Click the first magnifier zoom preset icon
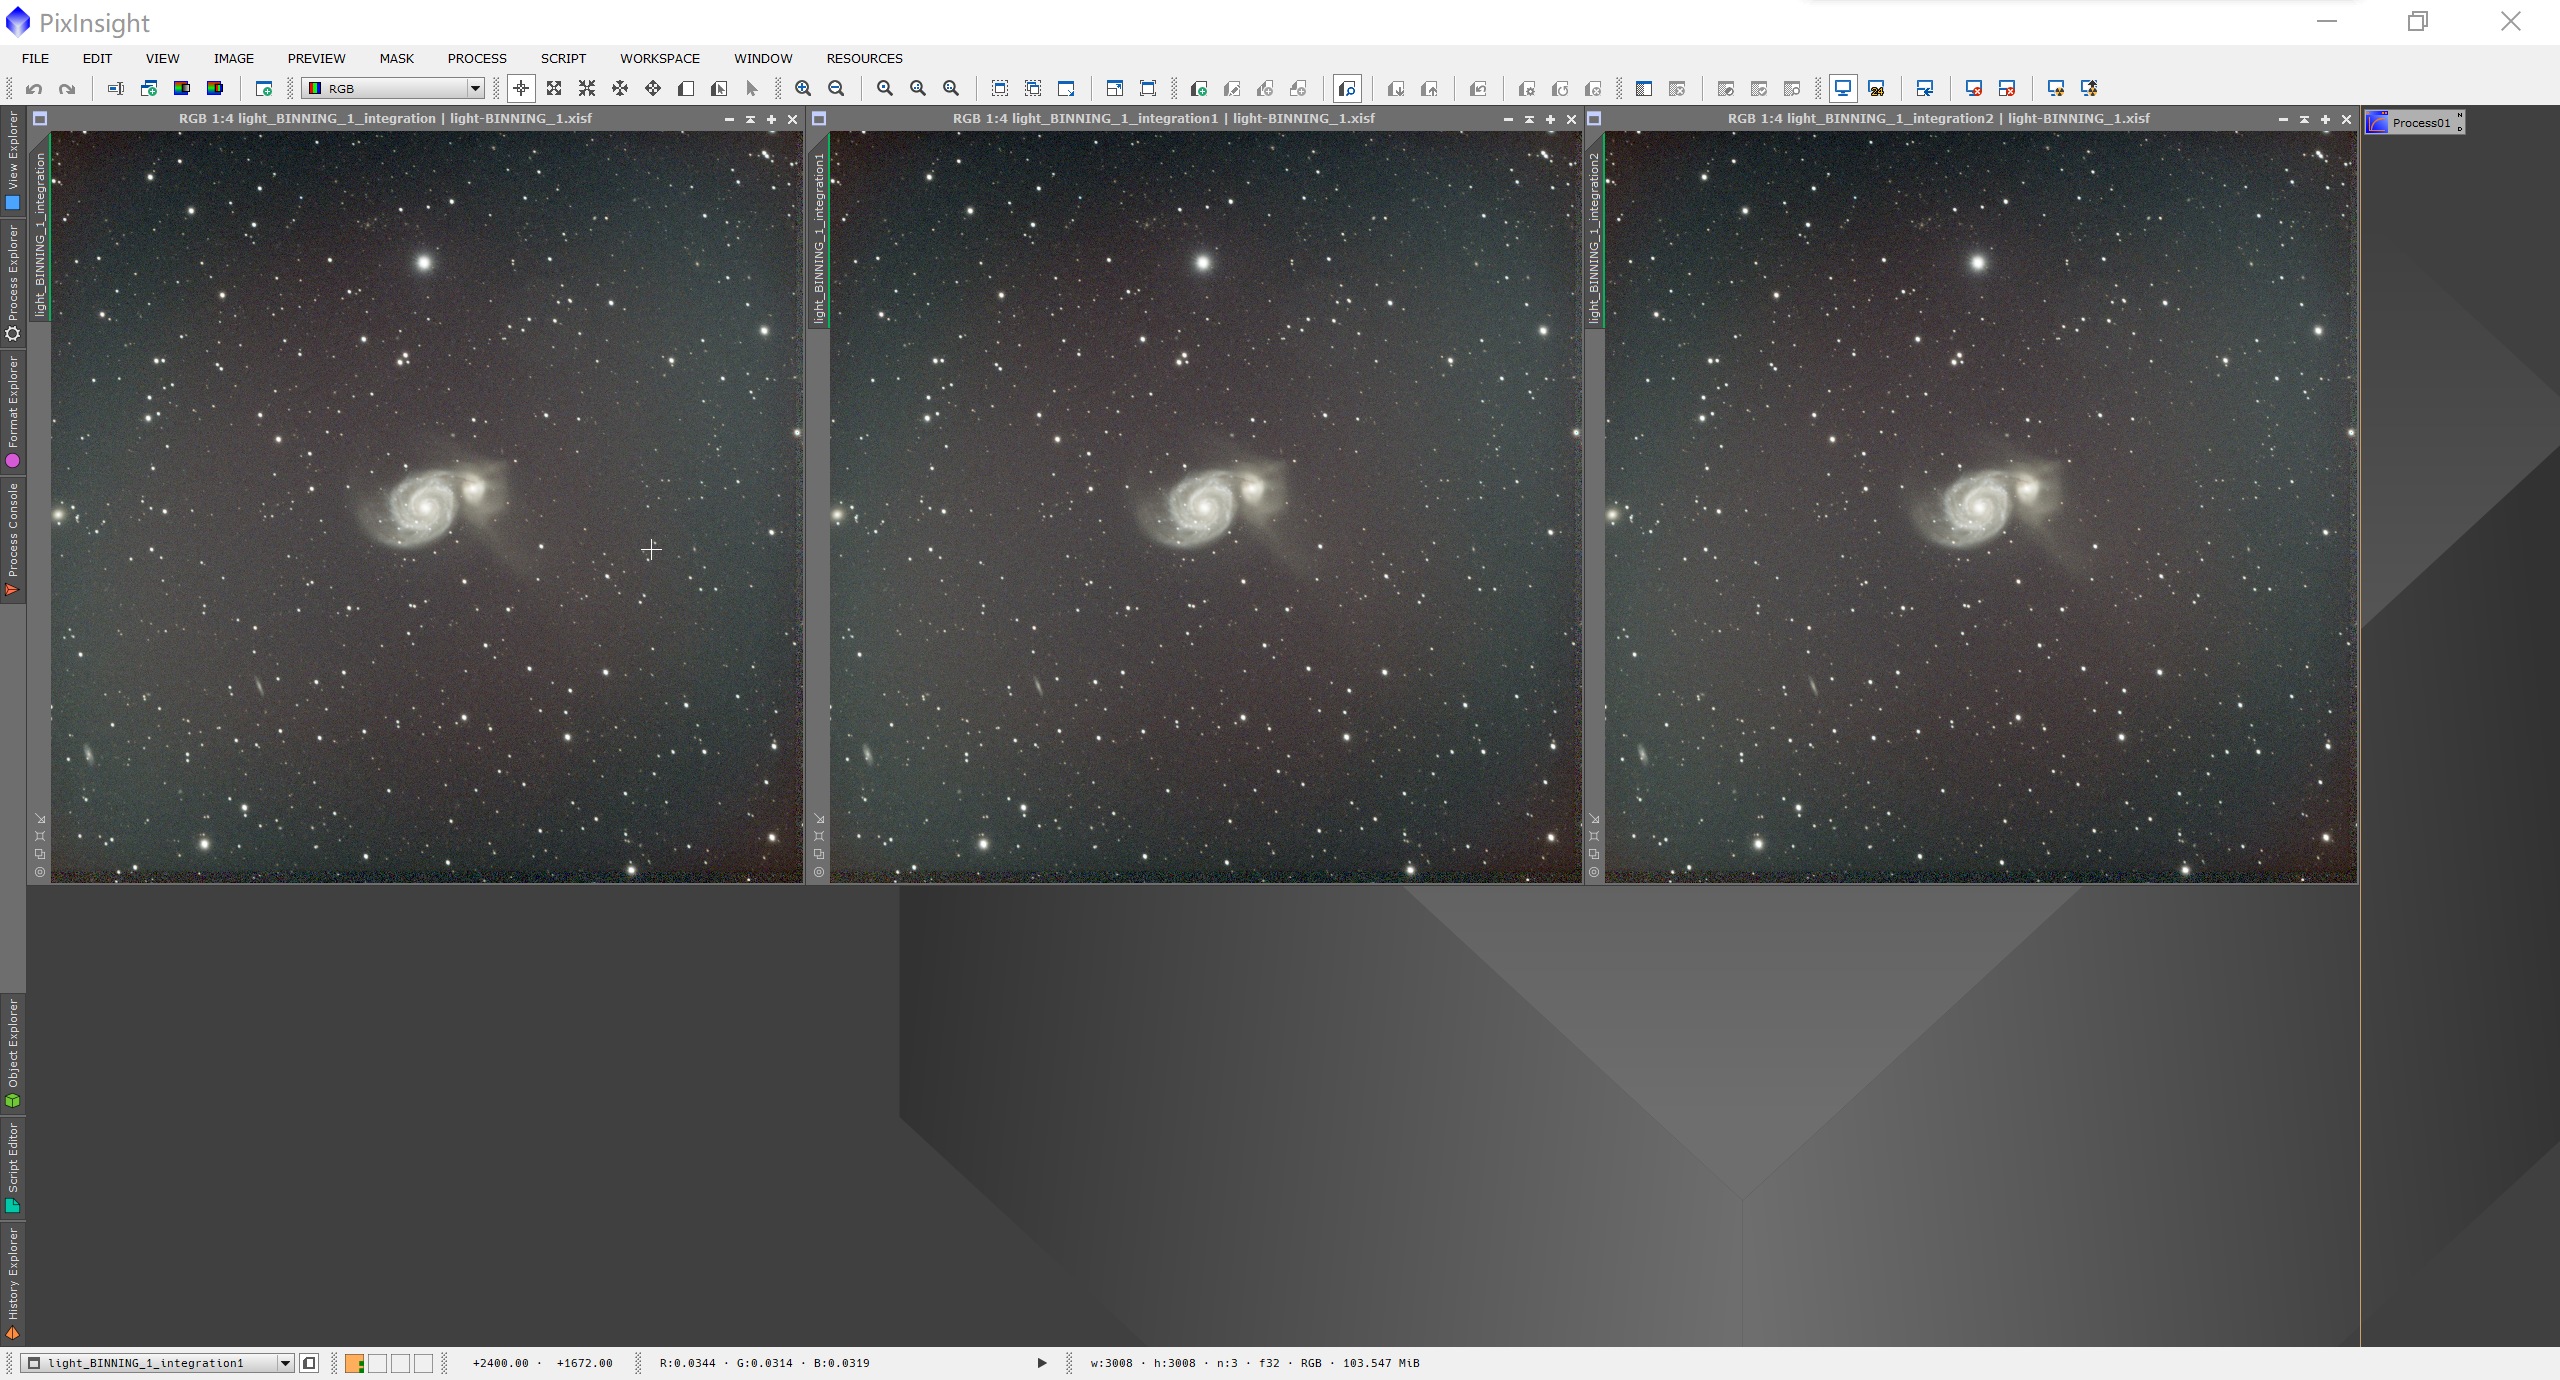This screenshot has height=1380, width=2560. click(885, 89)
